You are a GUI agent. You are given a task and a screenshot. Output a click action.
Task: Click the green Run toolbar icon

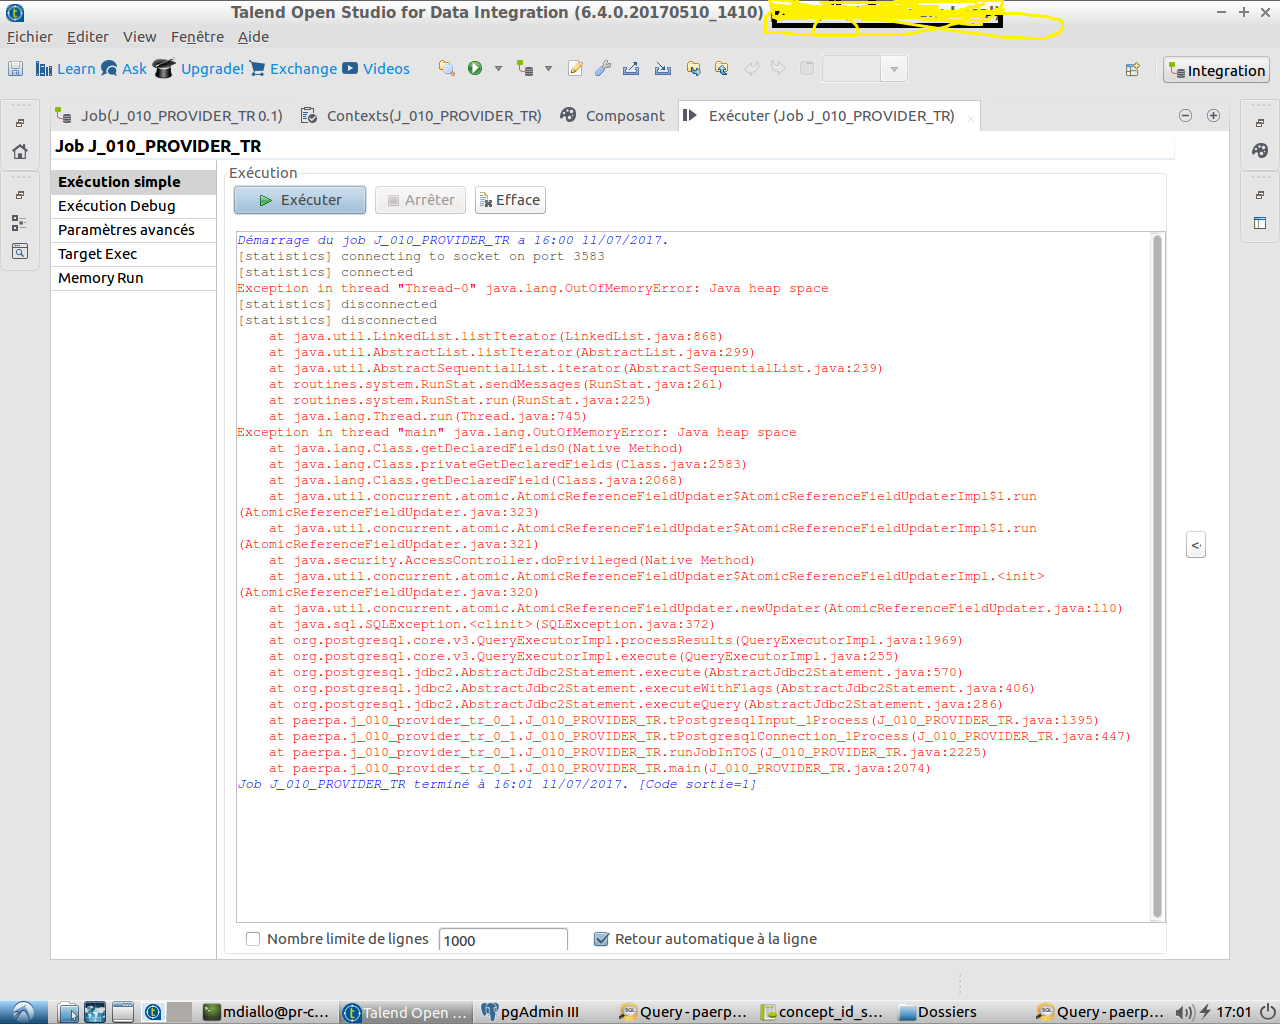[475, 69]
